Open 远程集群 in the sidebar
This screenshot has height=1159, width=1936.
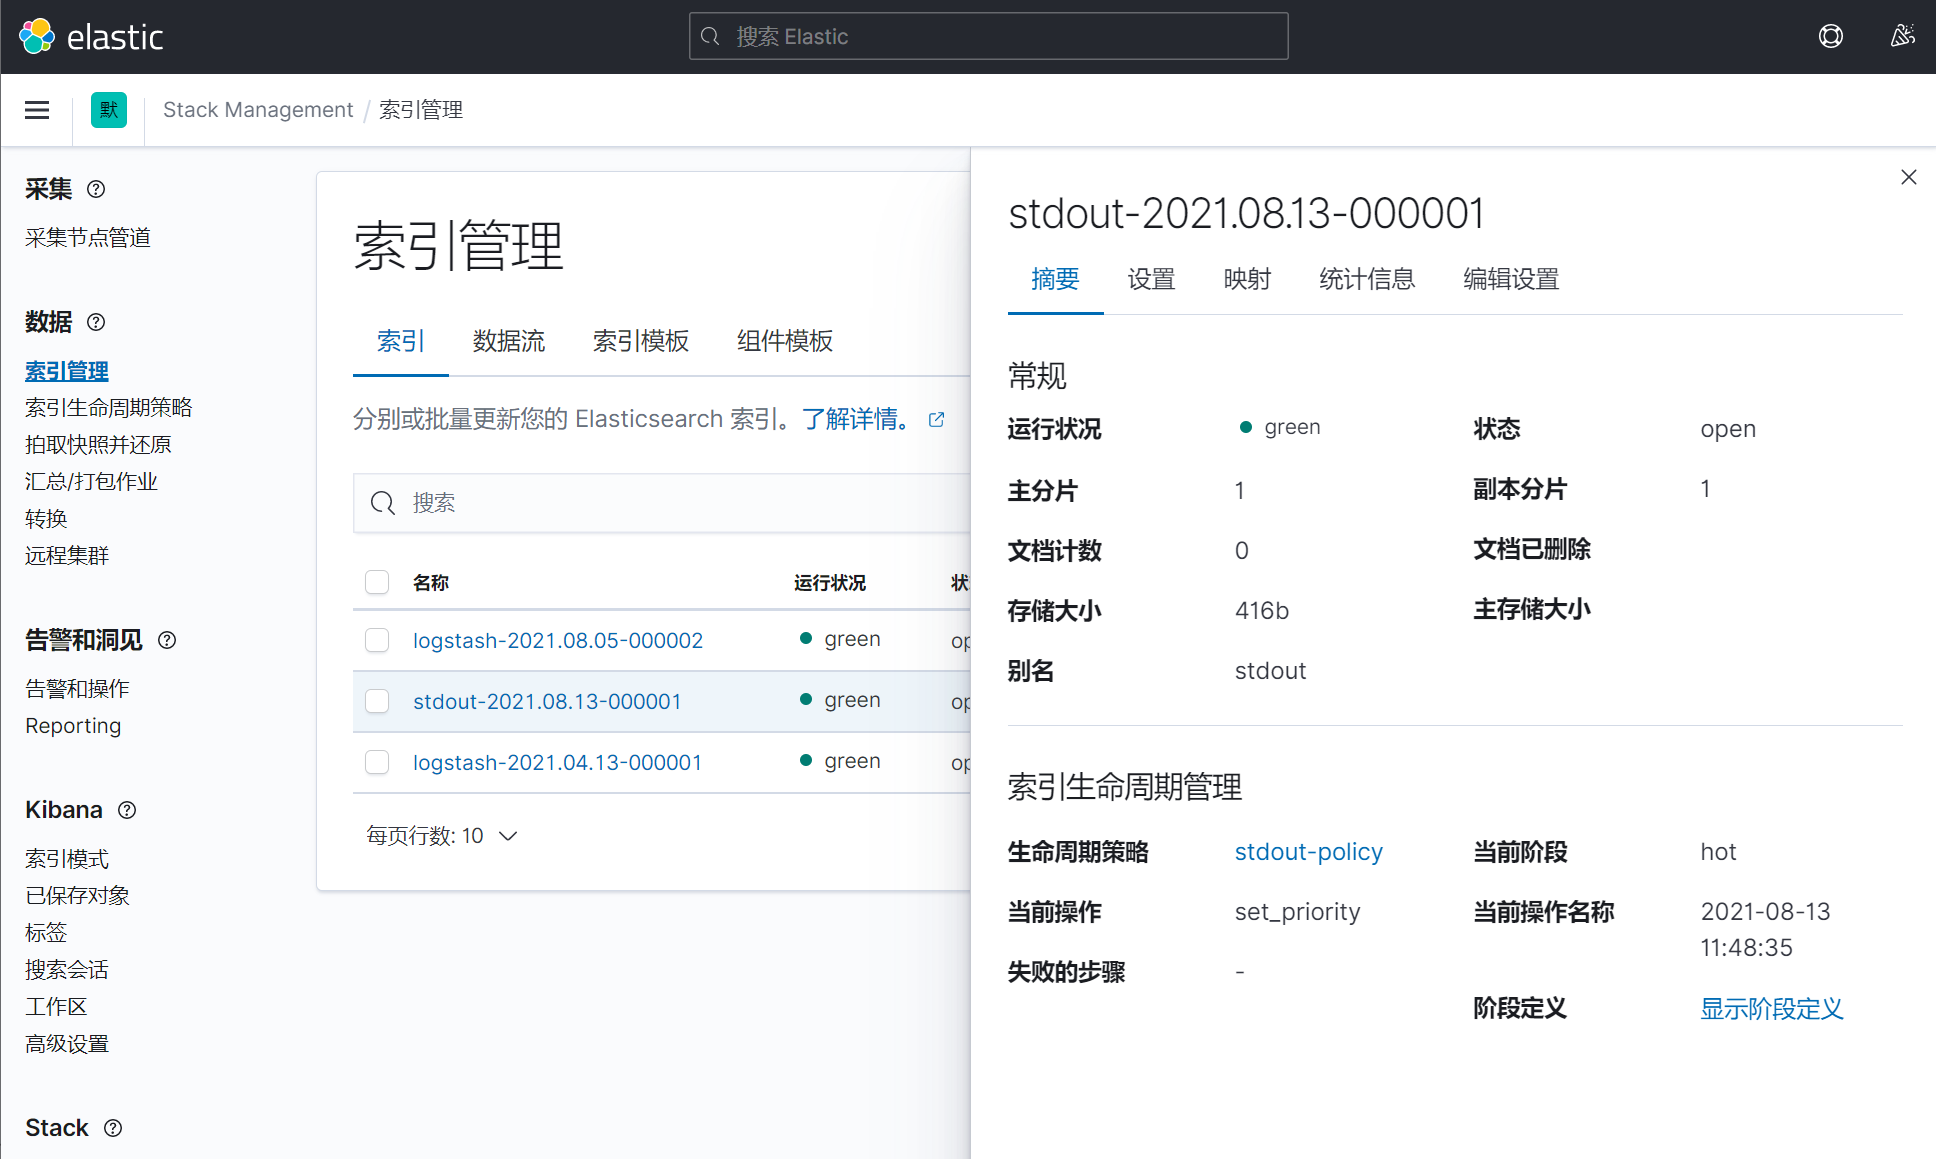(x=67, y=556)
